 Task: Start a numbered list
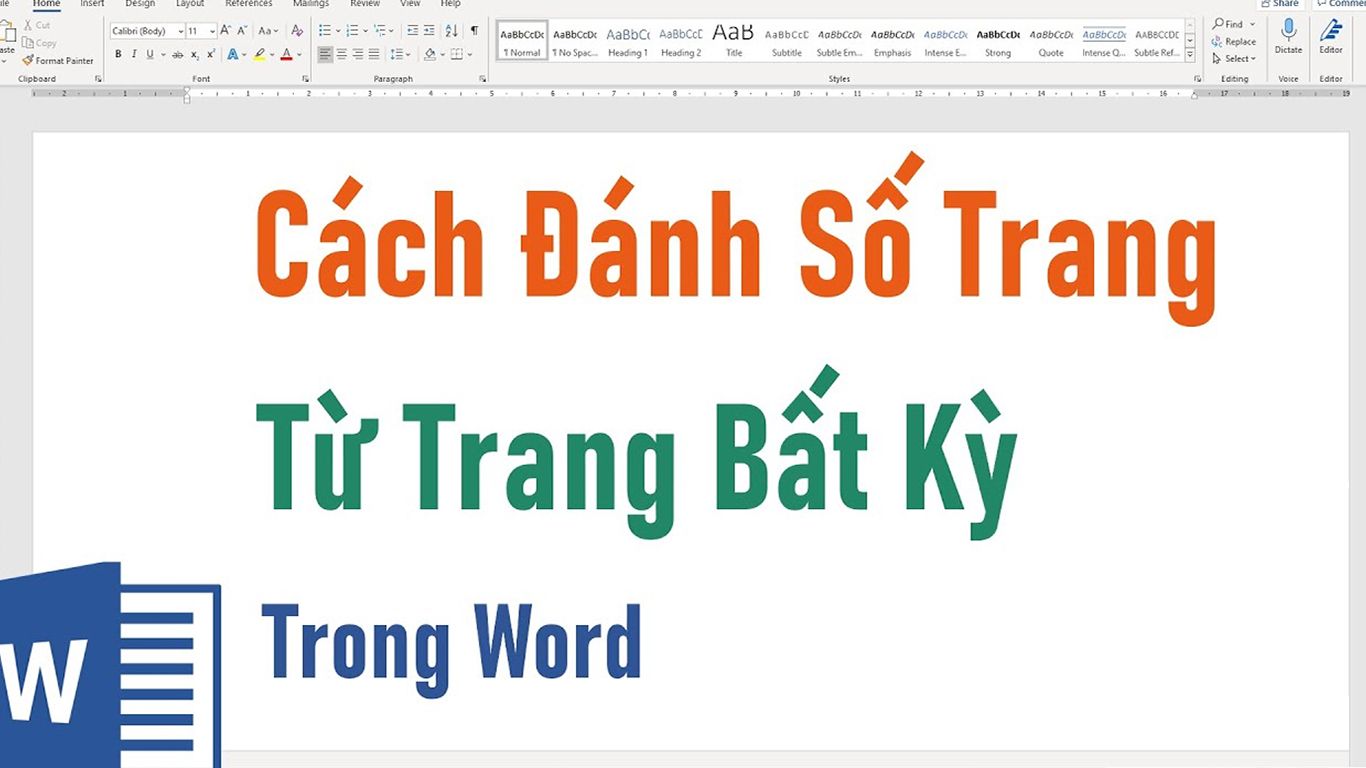click(352, 31)
